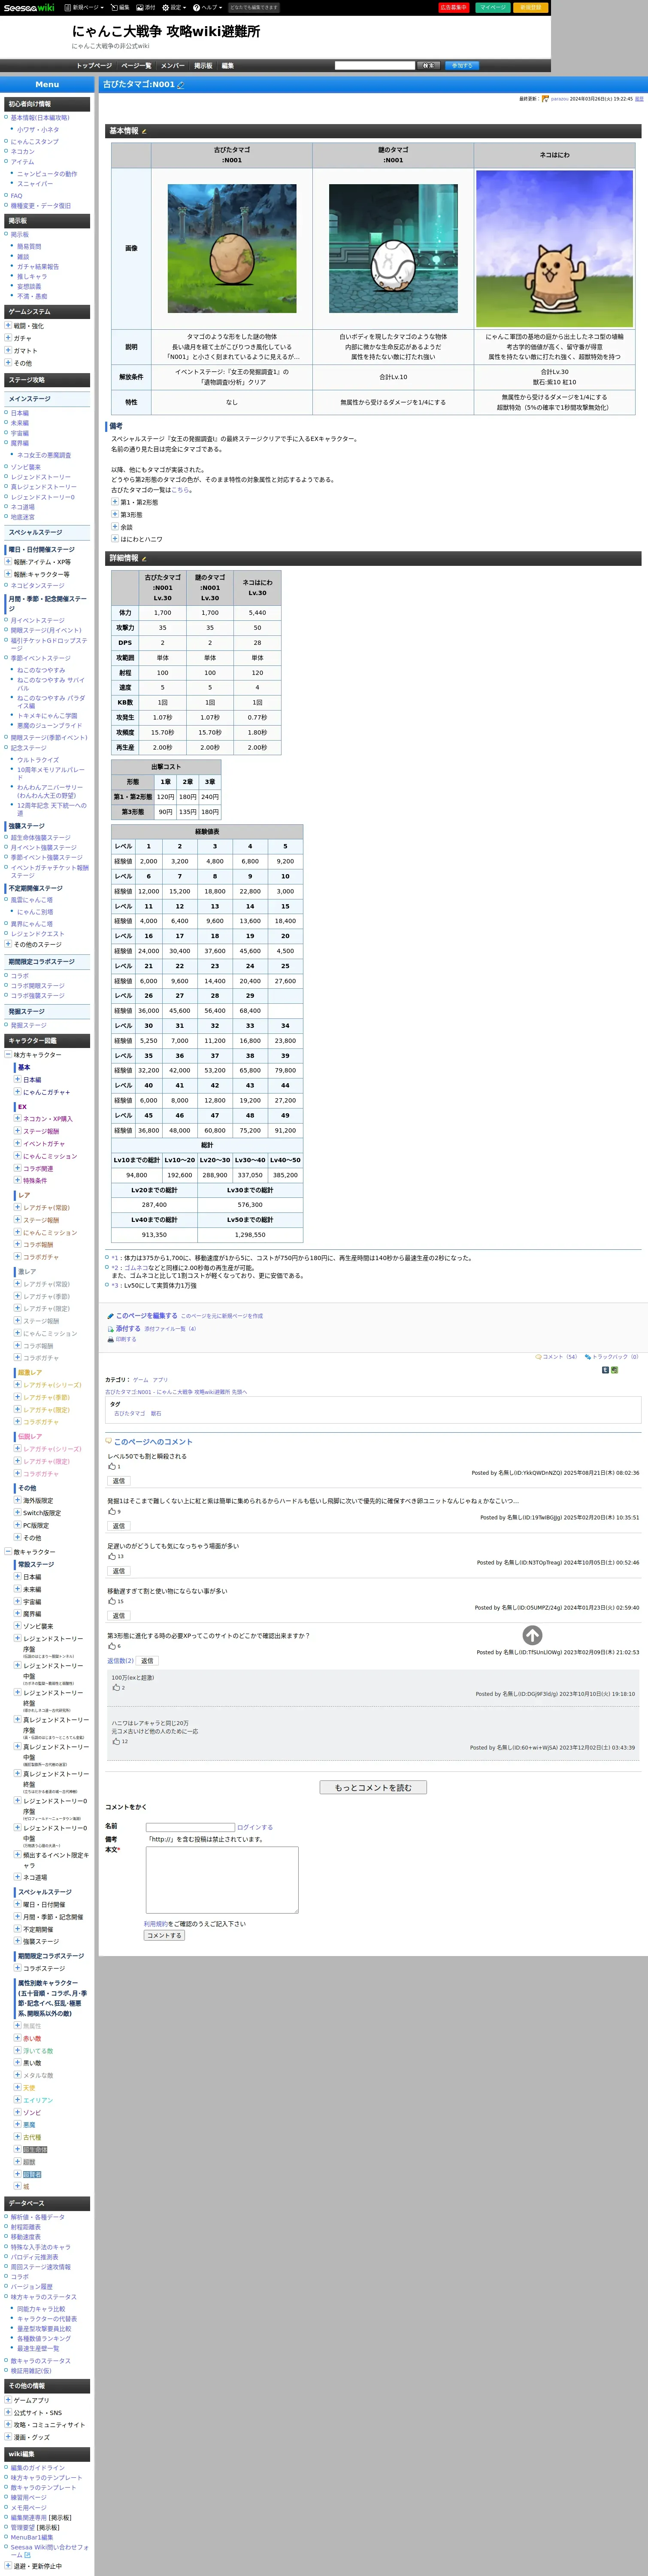This screenshot has width=648, height=2576.
Task: Open the ページ一覧 nav tab
Action: click(x=136, y=66)
